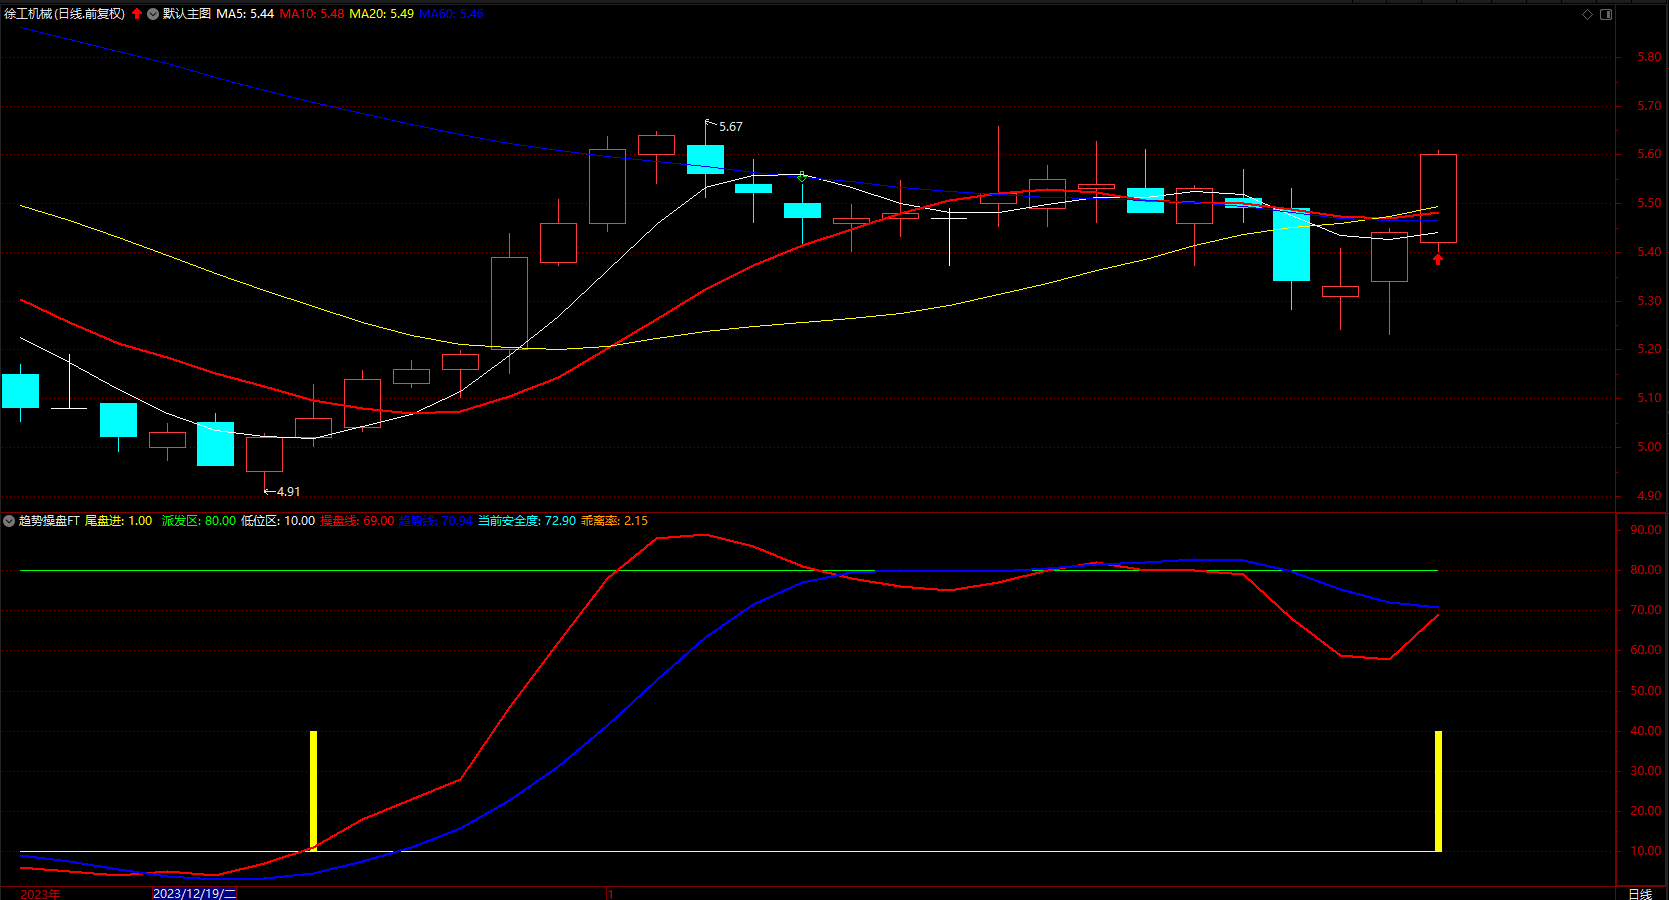Click the 乖离率: 2.15 value label
1669x900 pixels.
click(615, 521)
